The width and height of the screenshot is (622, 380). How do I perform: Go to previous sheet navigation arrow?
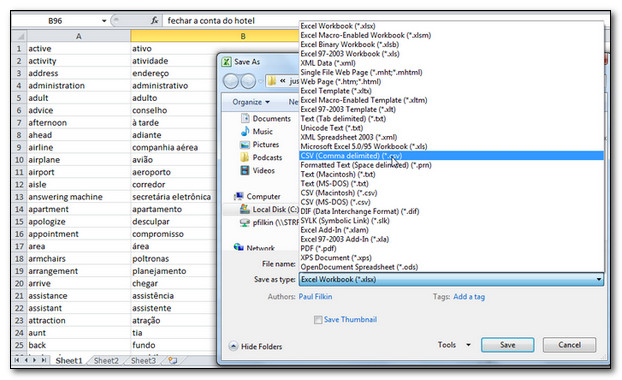pos(26,360)
